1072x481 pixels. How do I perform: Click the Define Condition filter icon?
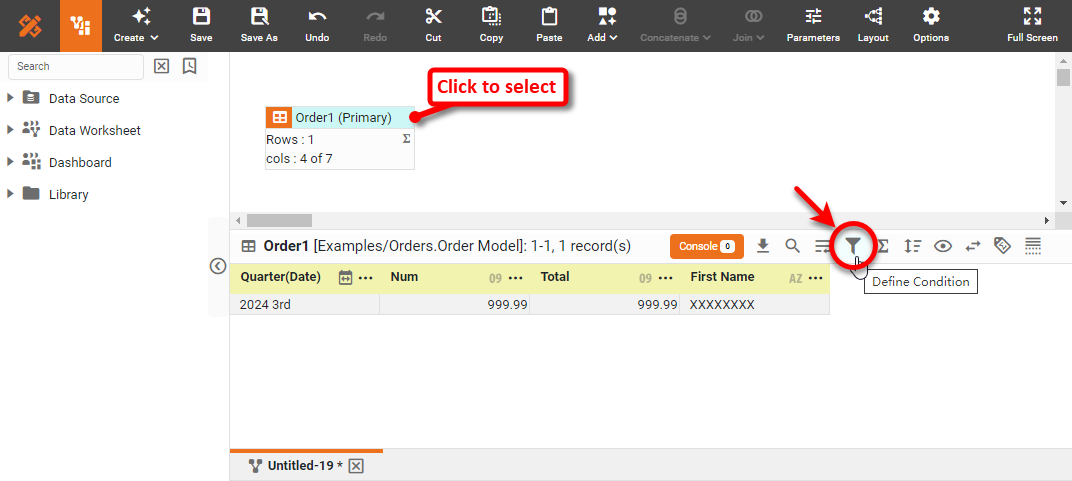[x=852, y=245]
